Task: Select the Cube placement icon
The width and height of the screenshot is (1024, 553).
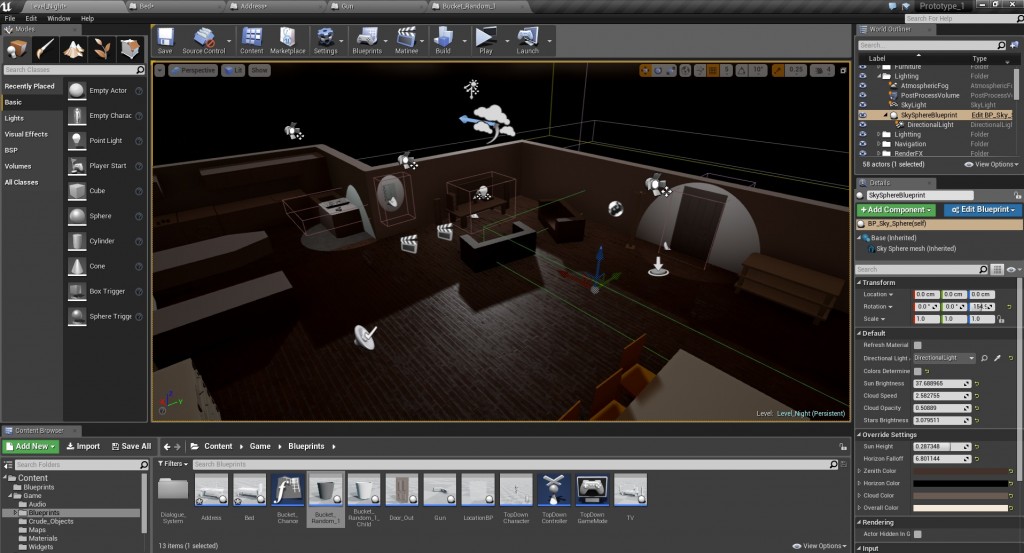Action: click(77, 191)
